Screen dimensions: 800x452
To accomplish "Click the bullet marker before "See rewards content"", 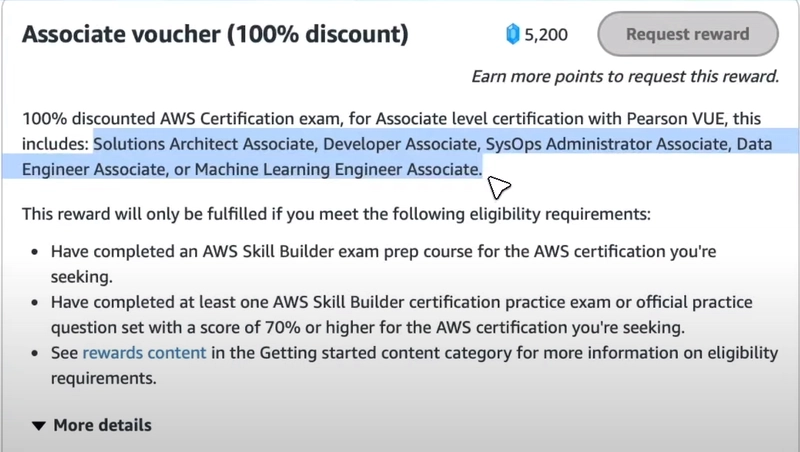I will (36, 353).
